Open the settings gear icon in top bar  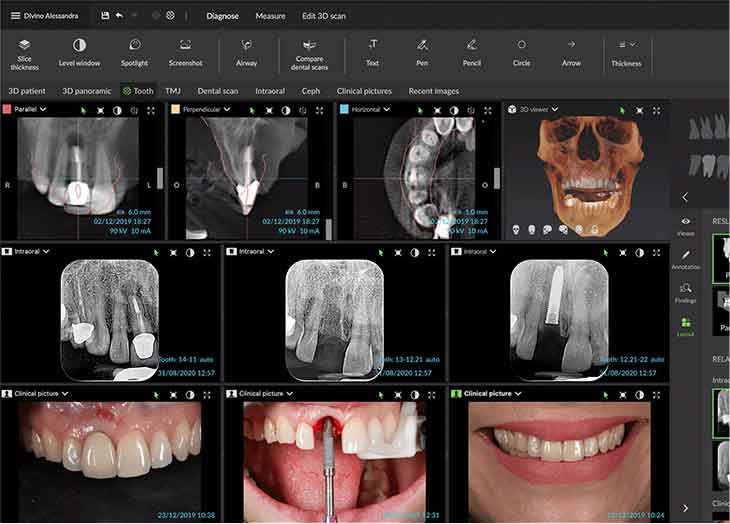[x=170, y=15]
